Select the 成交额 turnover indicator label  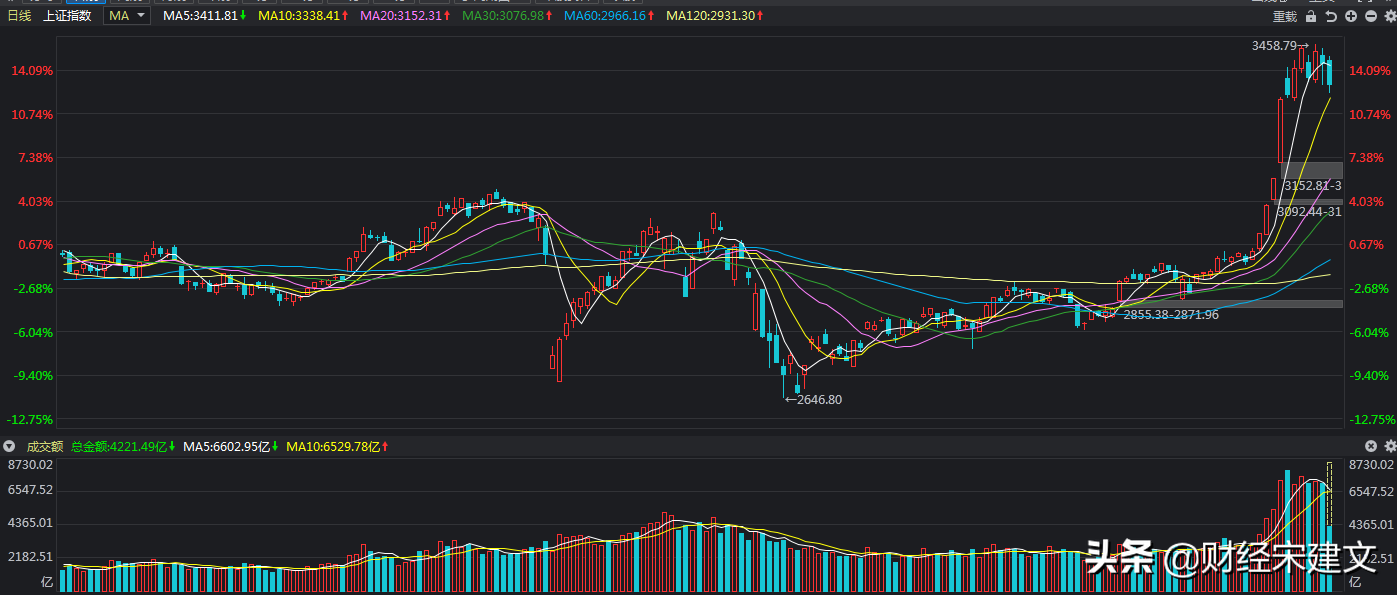click(45, 446)
